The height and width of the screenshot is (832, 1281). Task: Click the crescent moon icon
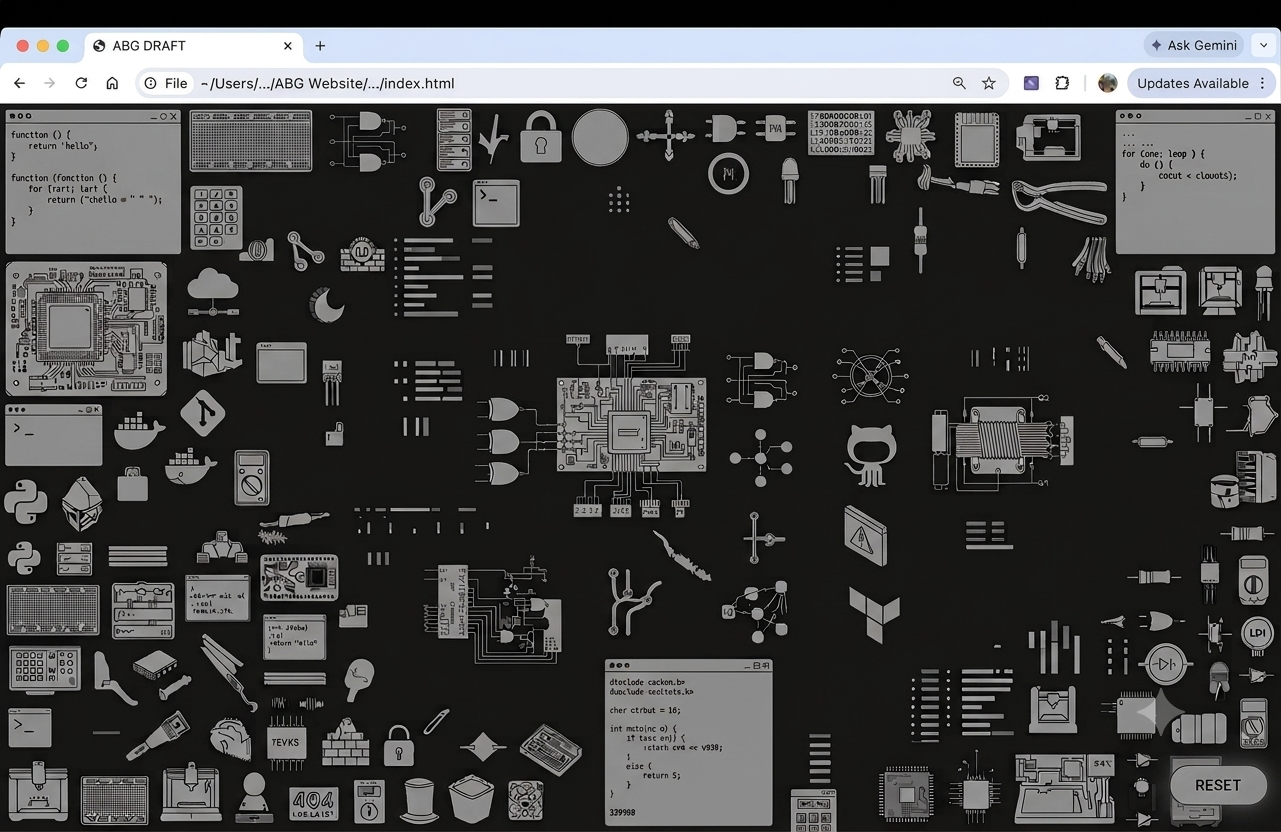pyautogui.click(x=325, y=304)
